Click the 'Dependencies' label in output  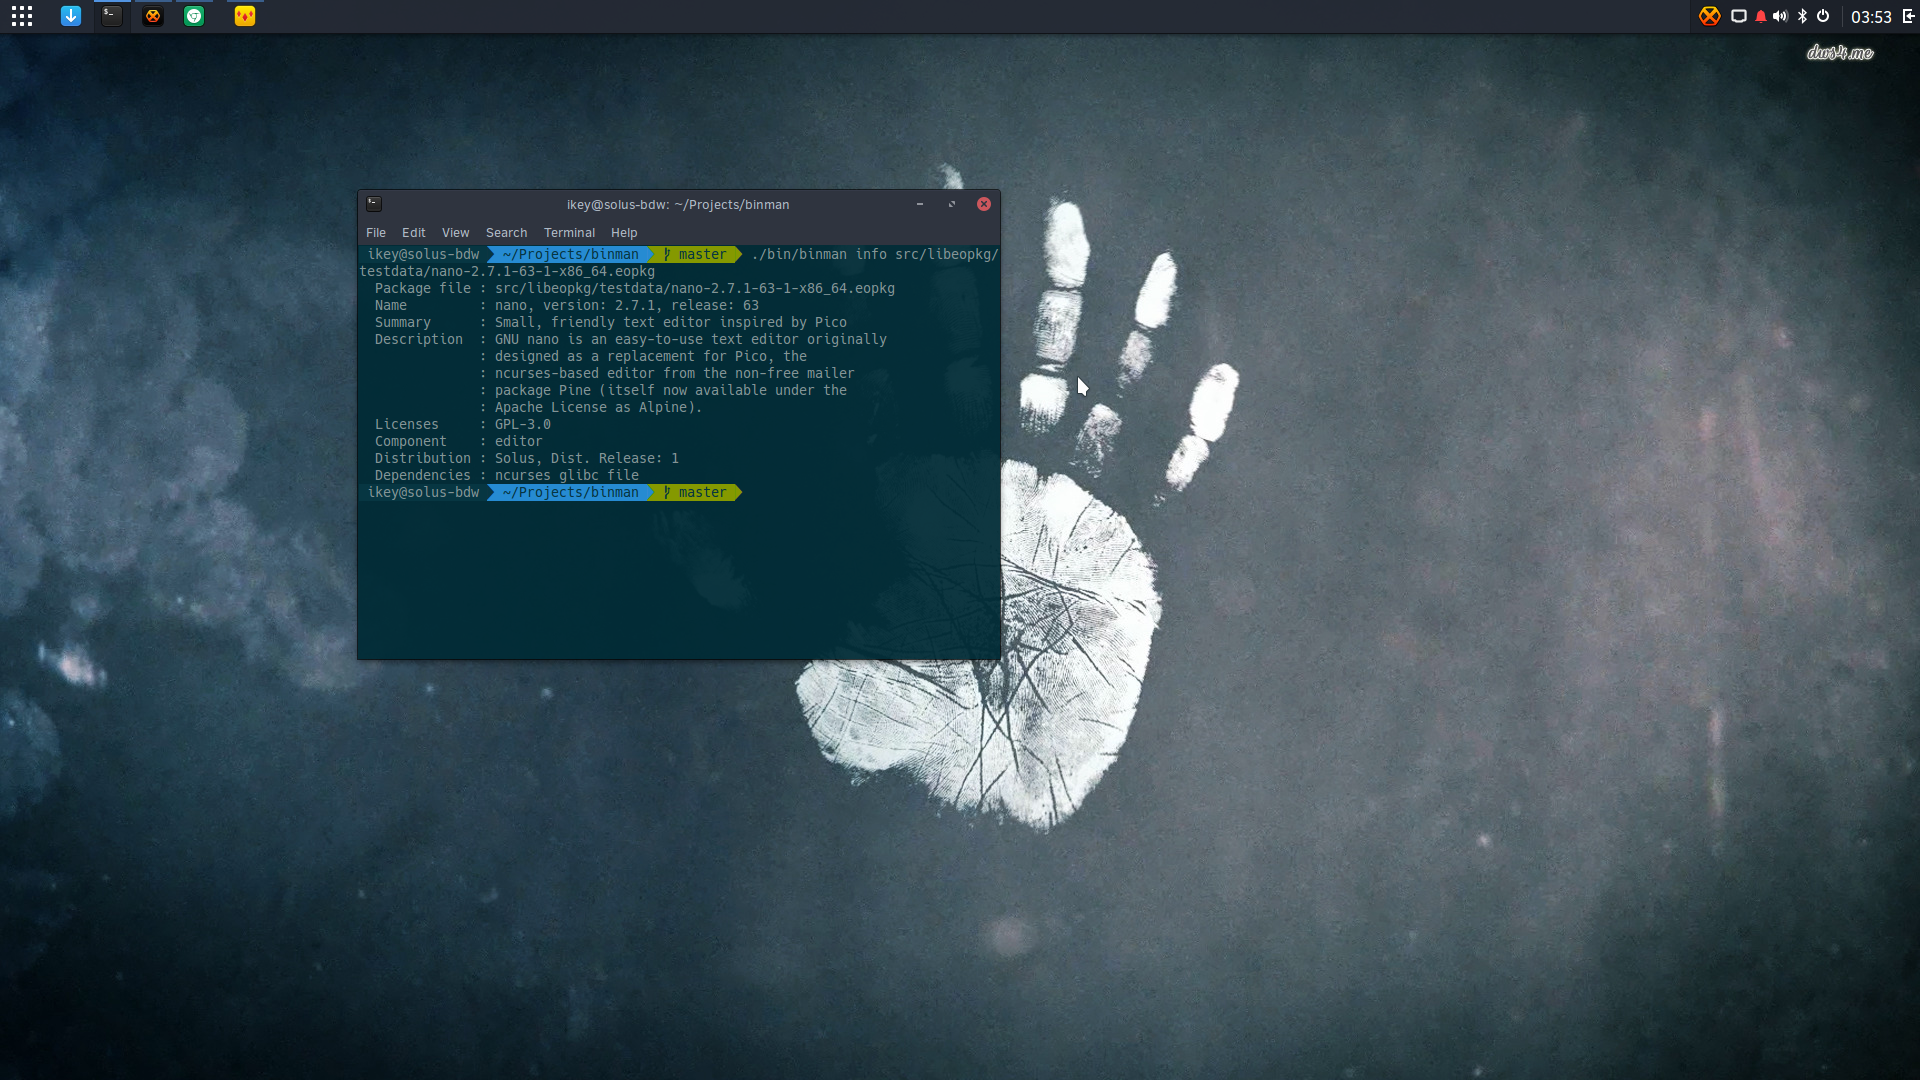[423, 476]
